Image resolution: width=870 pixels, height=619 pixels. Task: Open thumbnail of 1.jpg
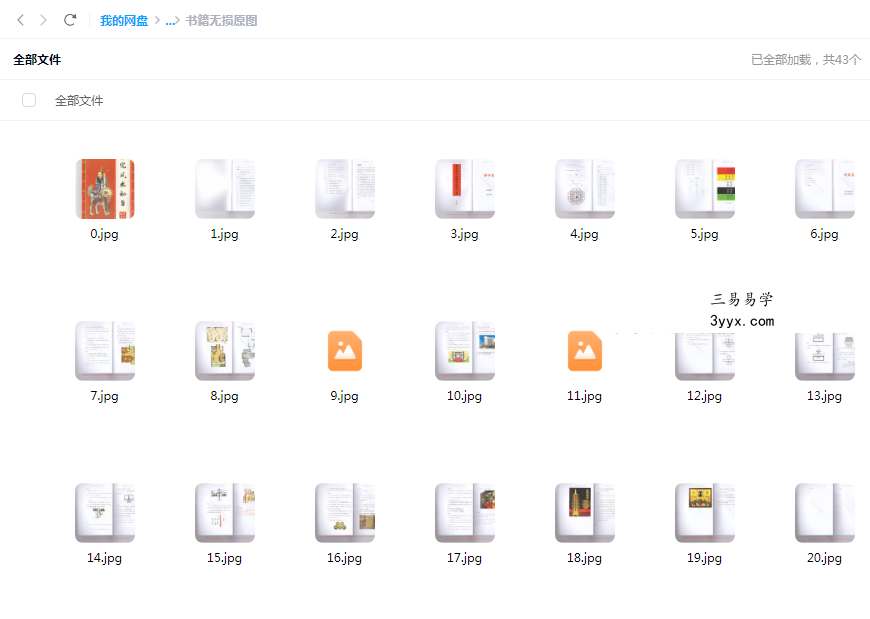pyautogui.click(x=225, y=189)
